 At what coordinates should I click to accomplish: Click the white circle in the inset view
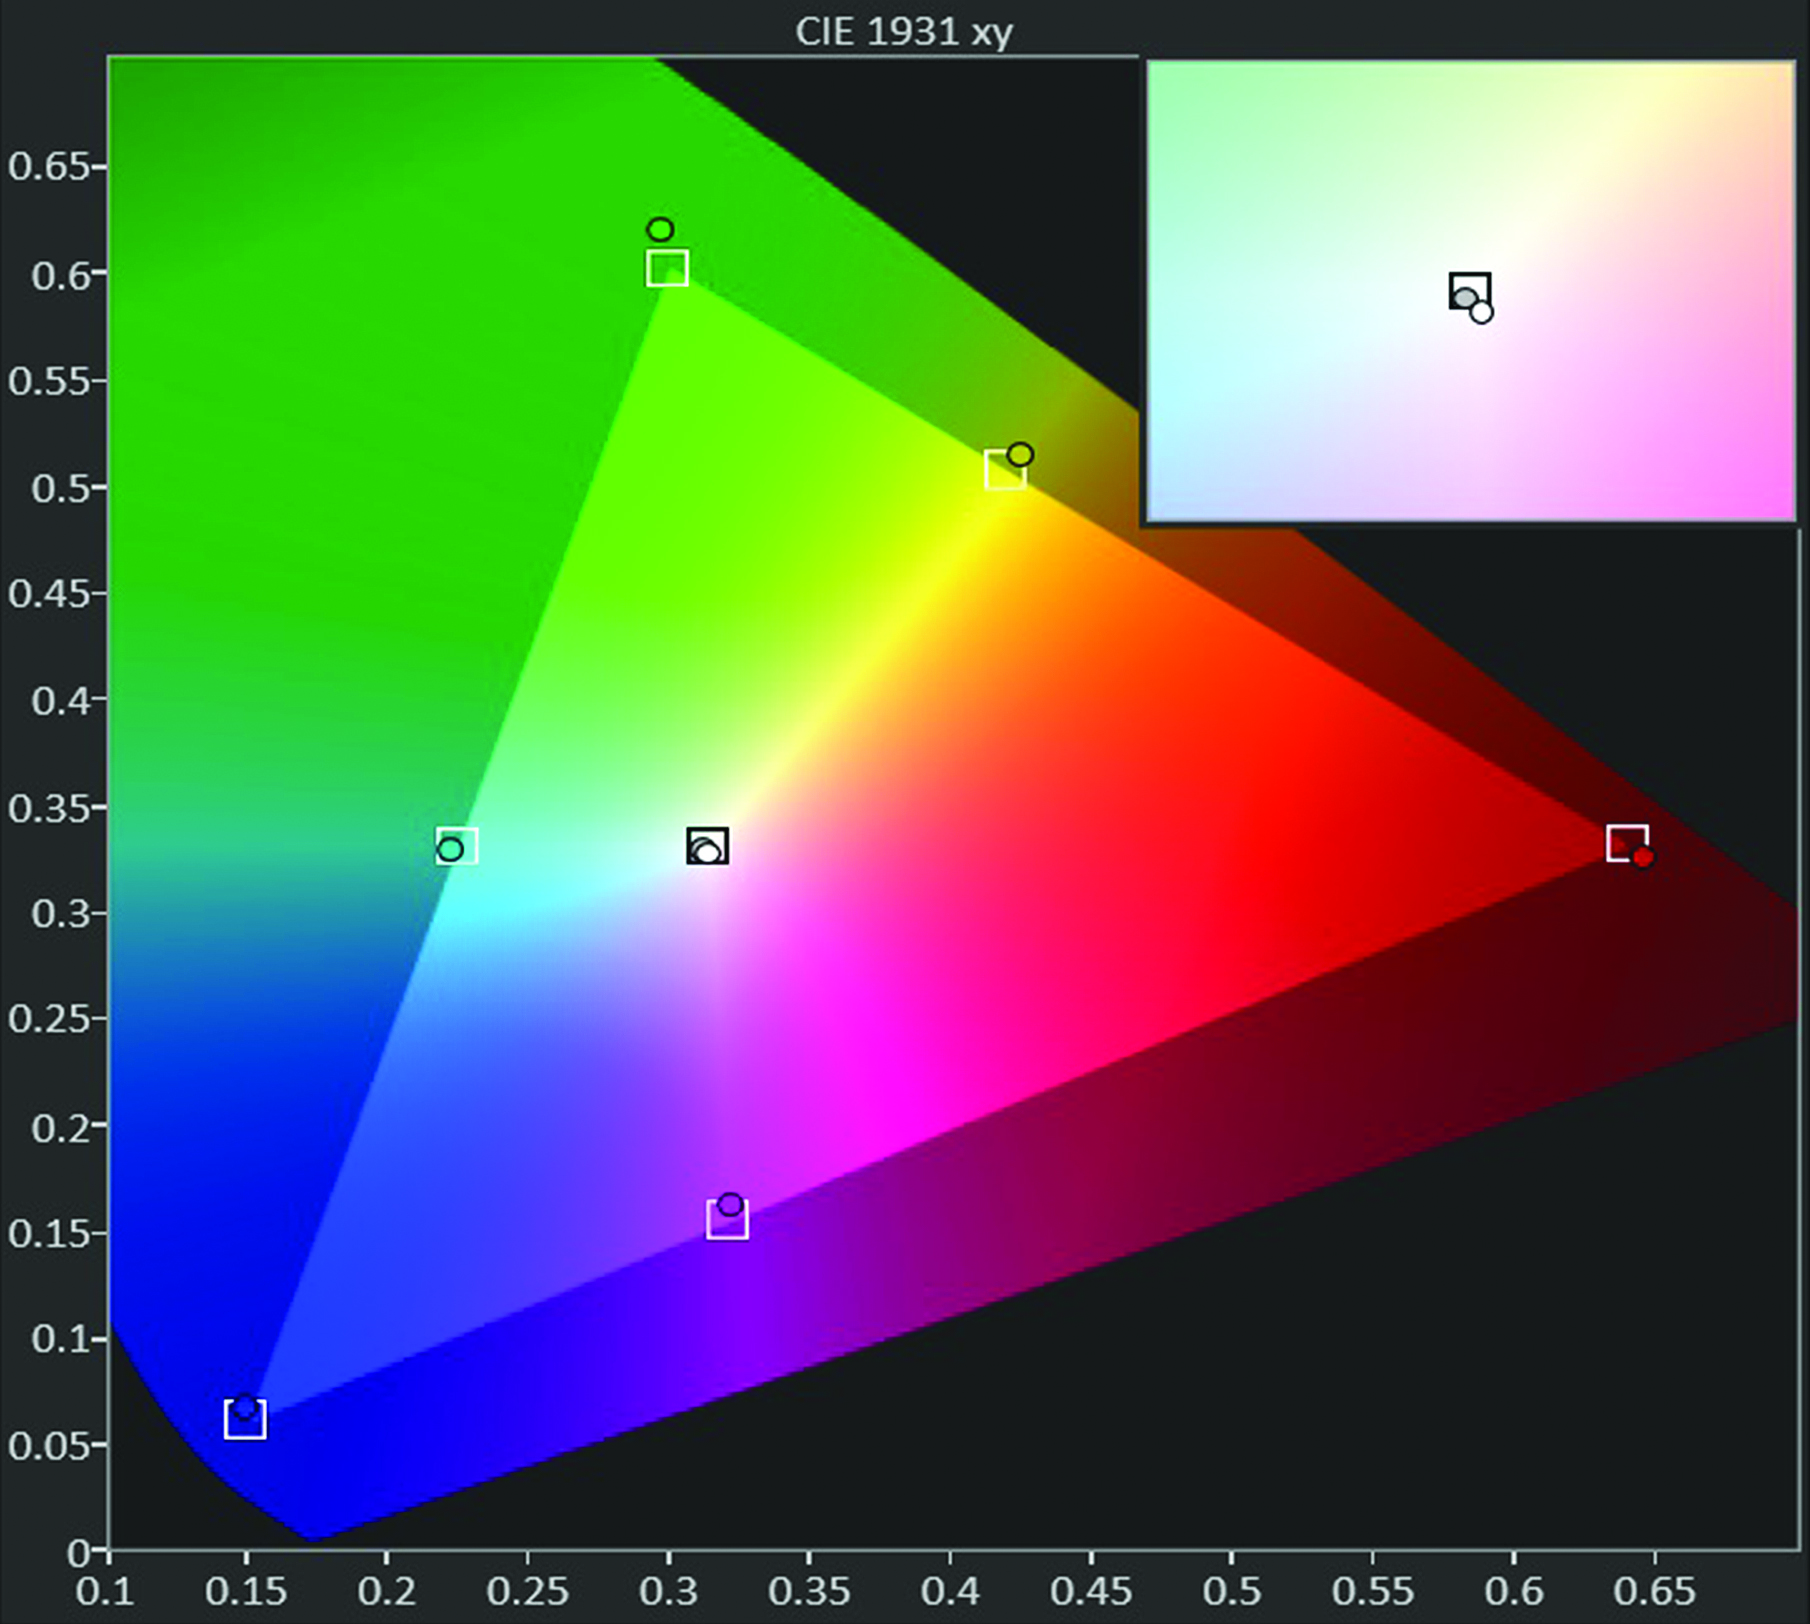click(1482, 313)
